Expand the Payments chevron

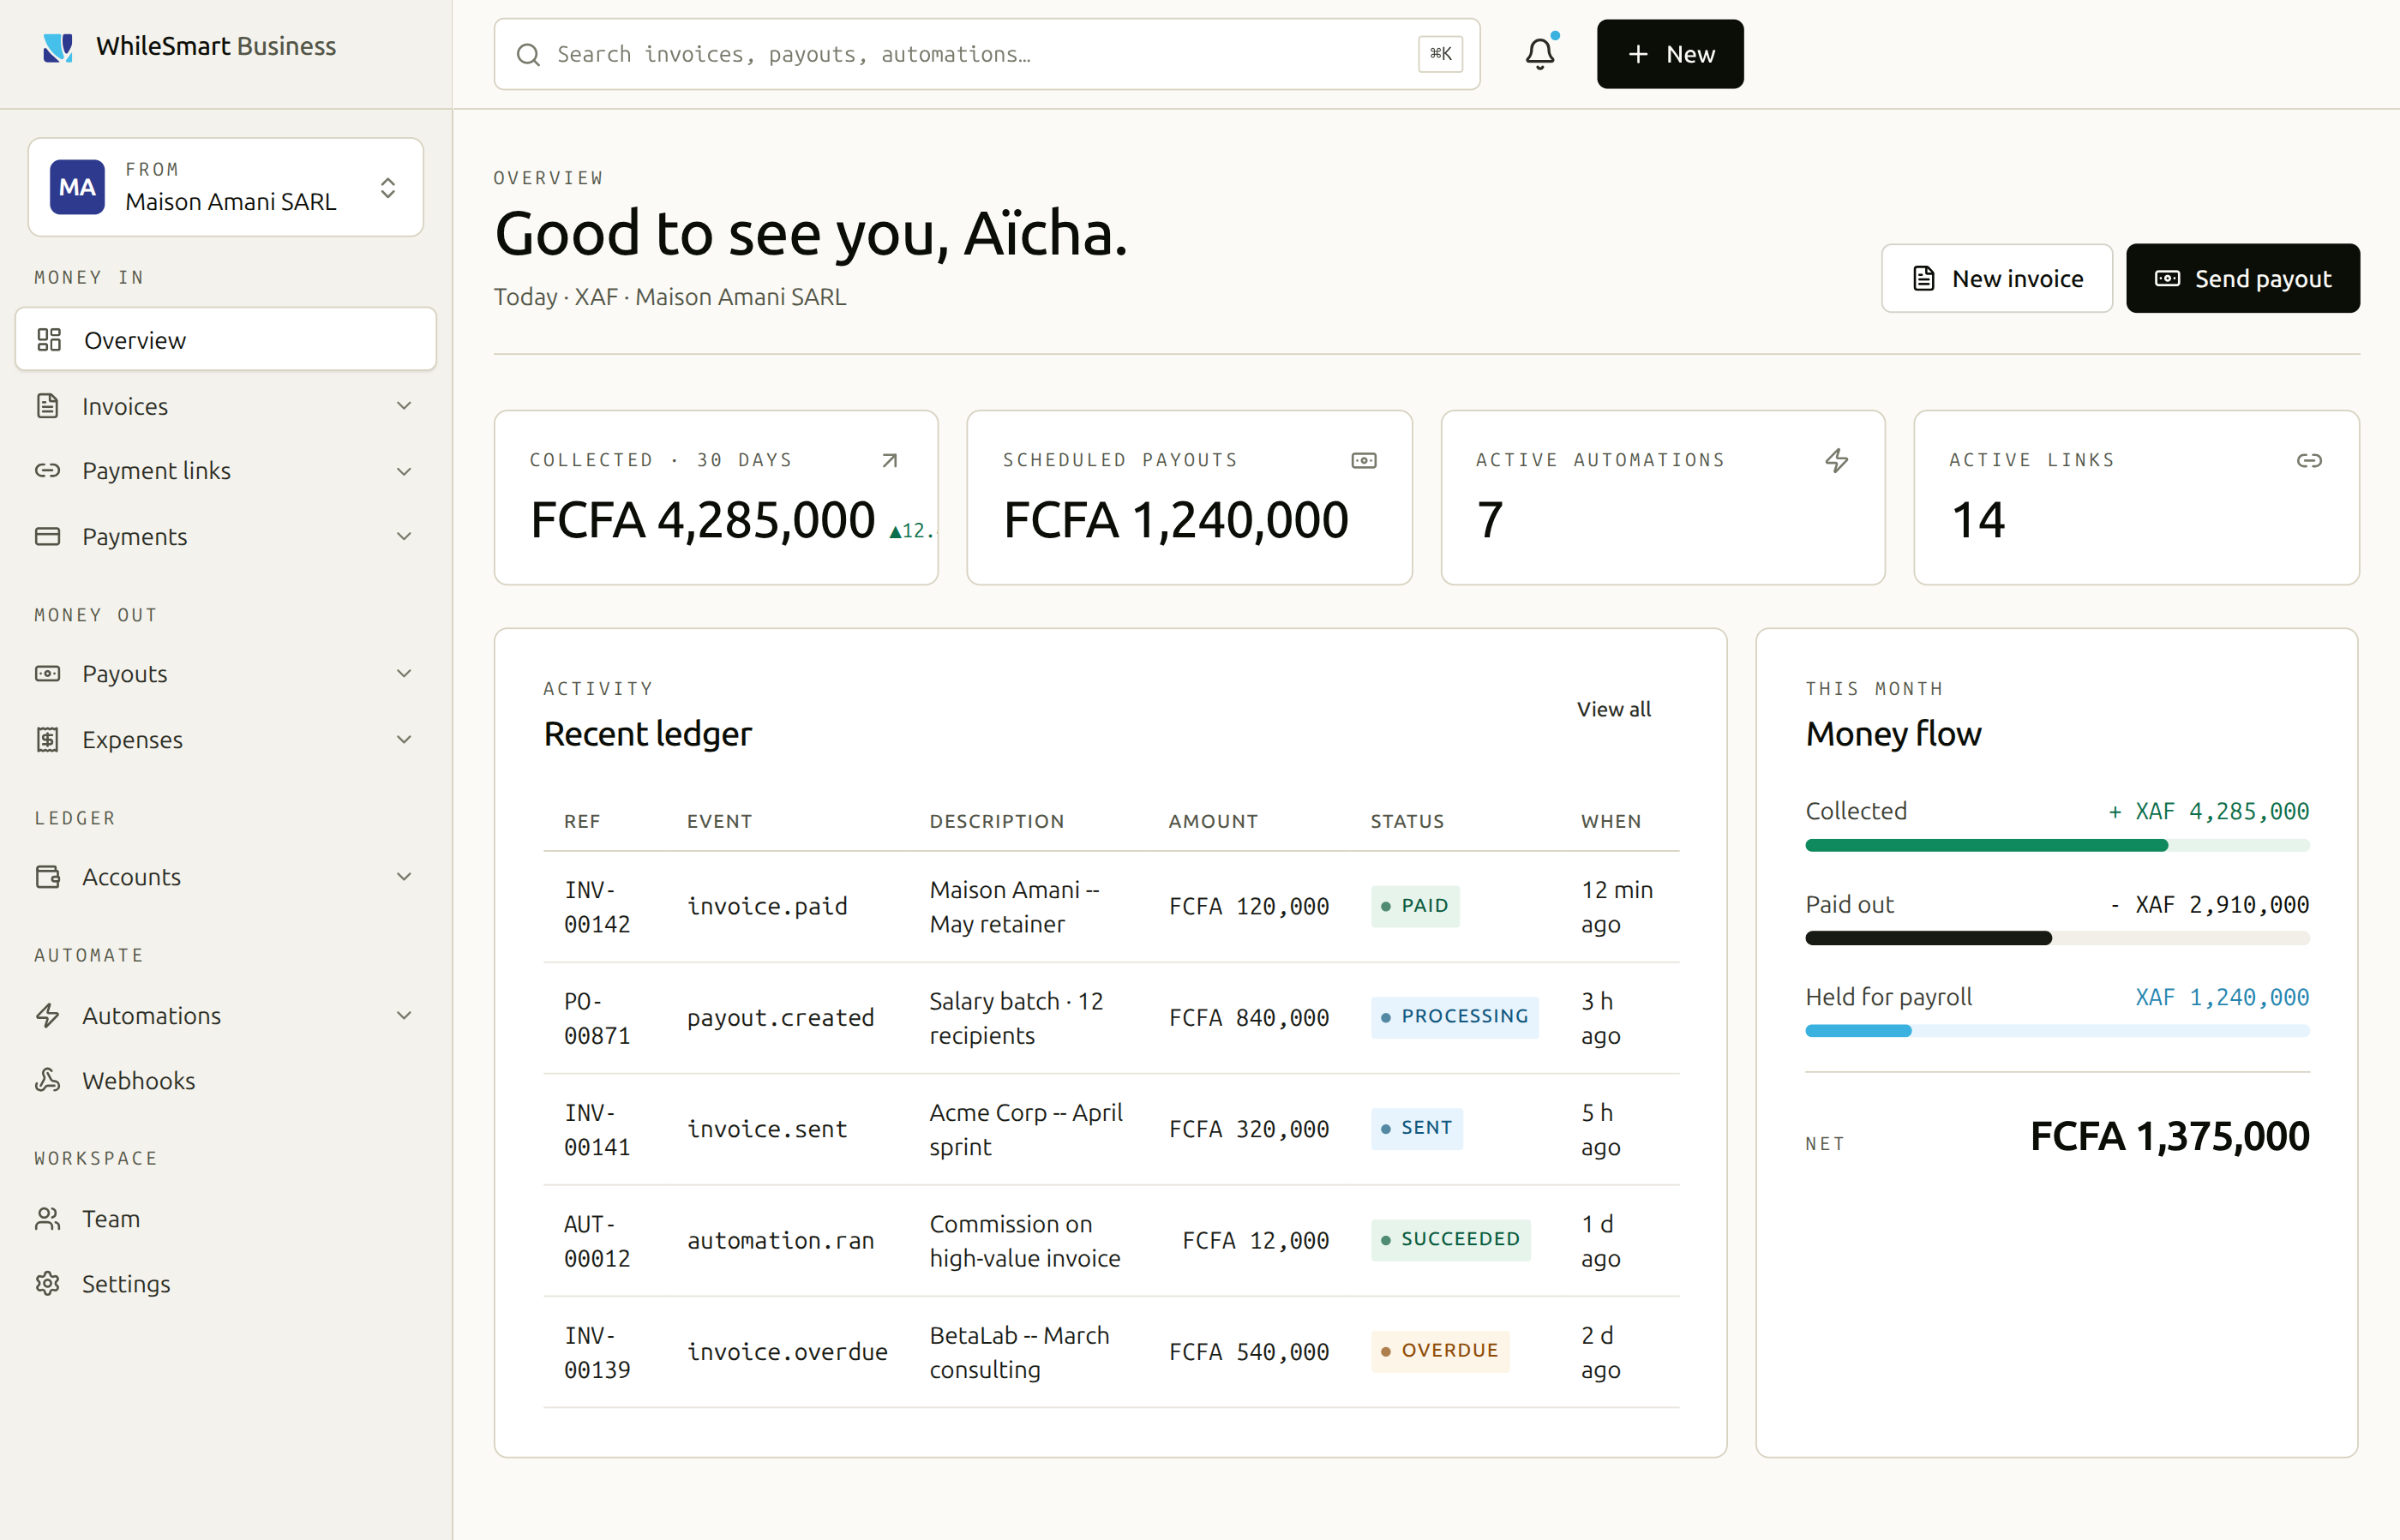(404, 536)
